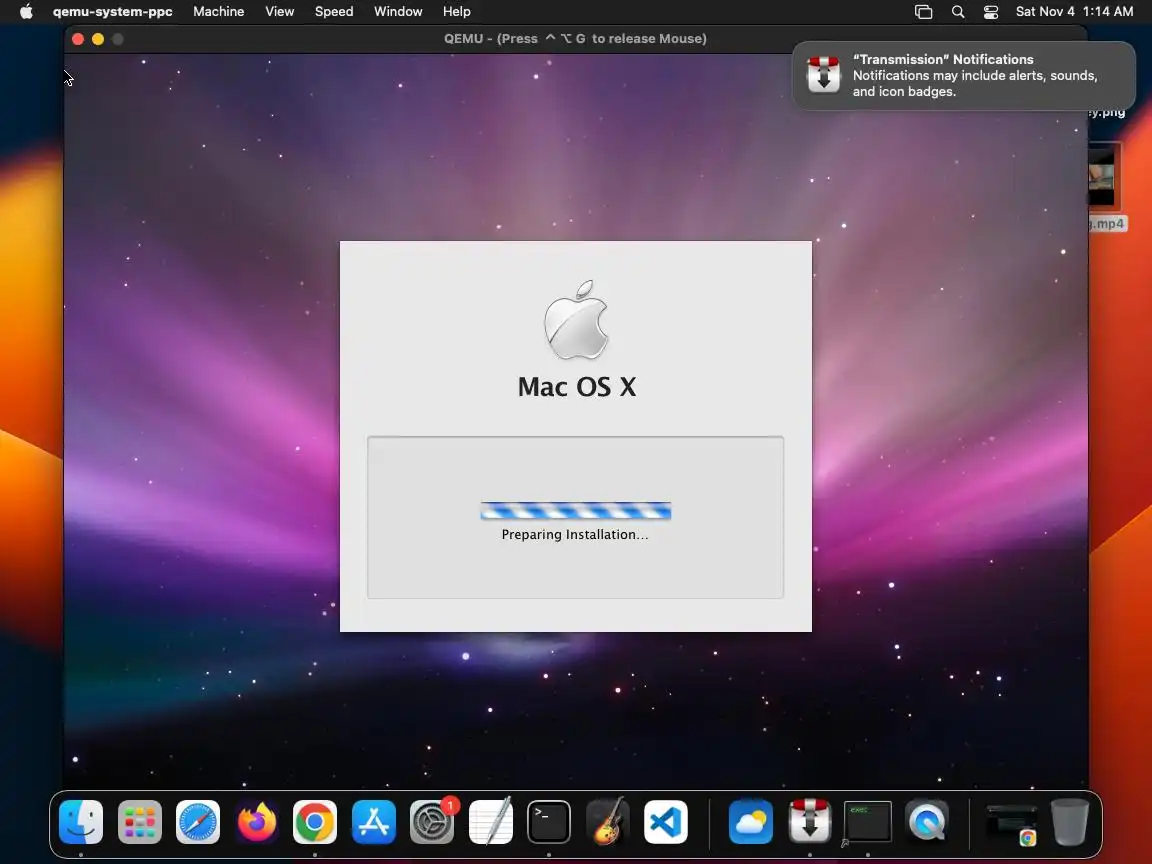Open the Window menu
The height and width of the screenshot is (864, 1152).
pos(398,12)
